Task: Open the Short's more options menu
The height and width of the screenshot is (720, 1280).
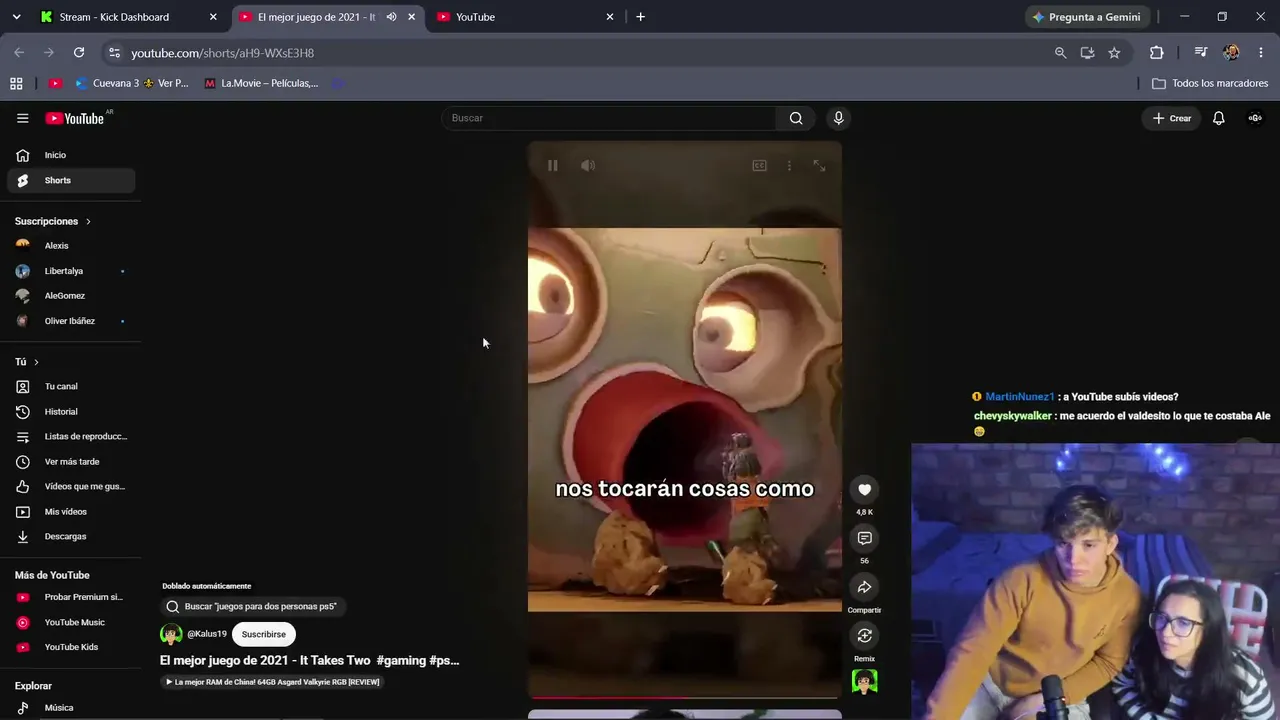Action: [x=789, y=166]
